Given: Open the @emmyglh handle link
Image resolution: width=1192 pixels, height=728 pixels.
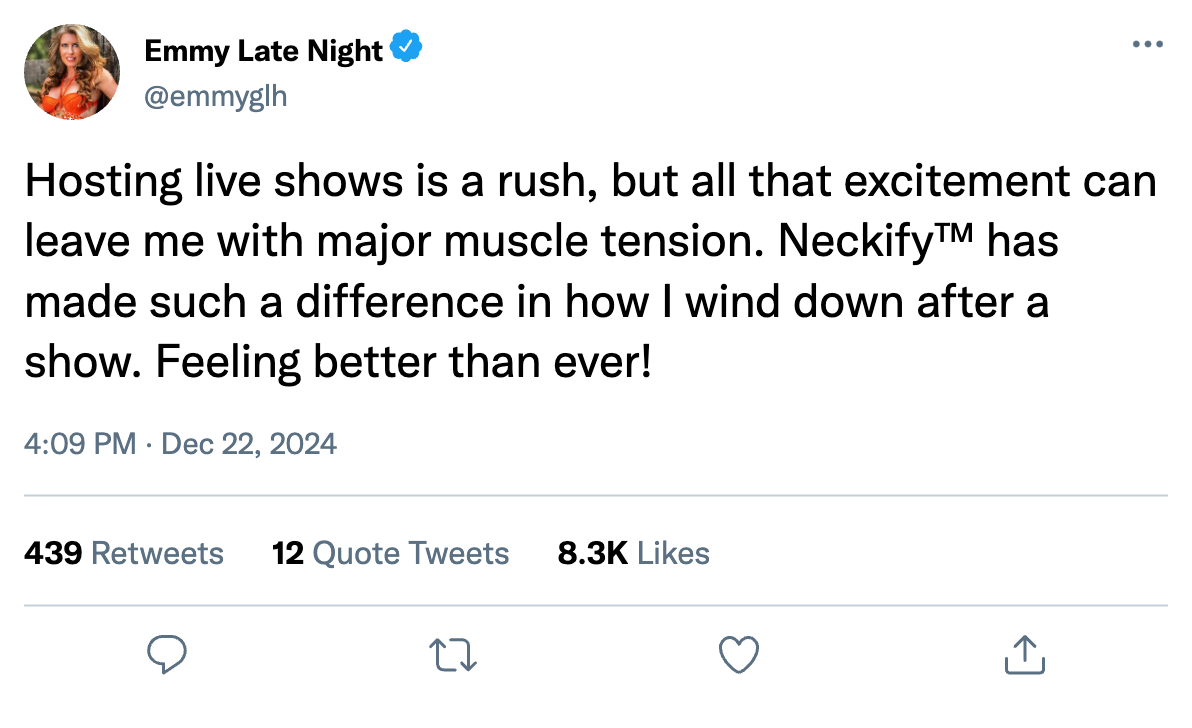Looking at the screenshot, I should click(216, 97).
